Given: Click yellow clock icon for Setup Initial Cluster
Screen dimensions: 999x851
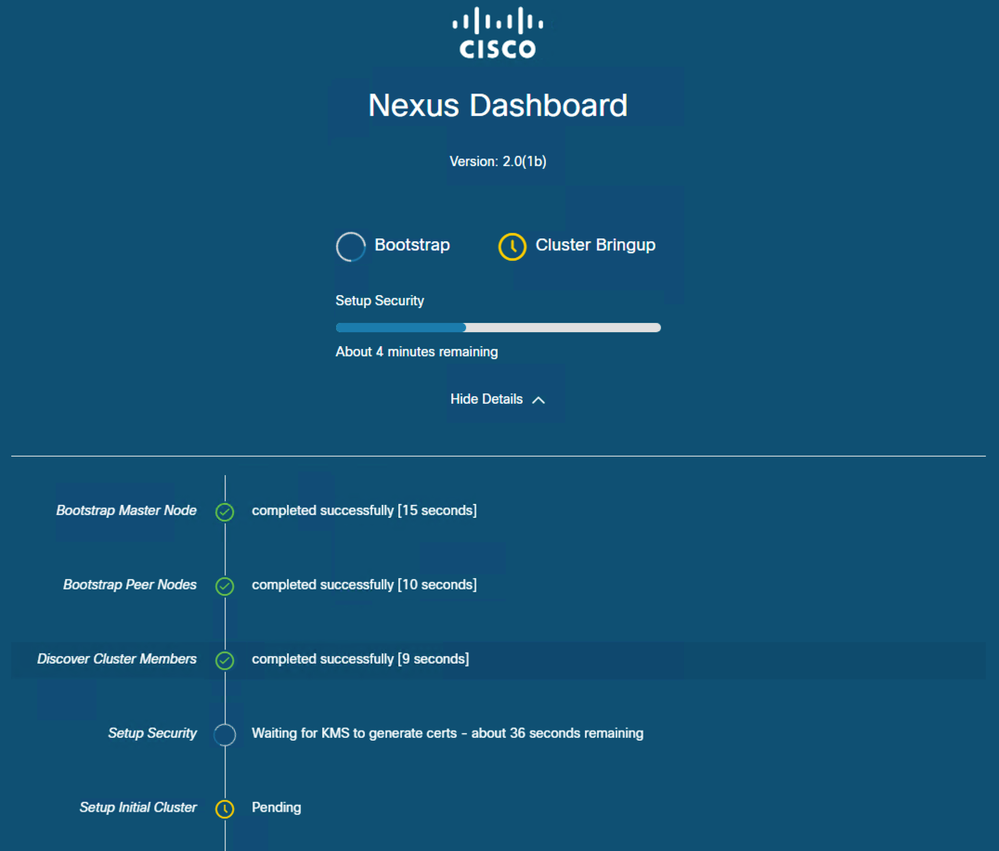Looking at the screenshot, I should point(225,809).
